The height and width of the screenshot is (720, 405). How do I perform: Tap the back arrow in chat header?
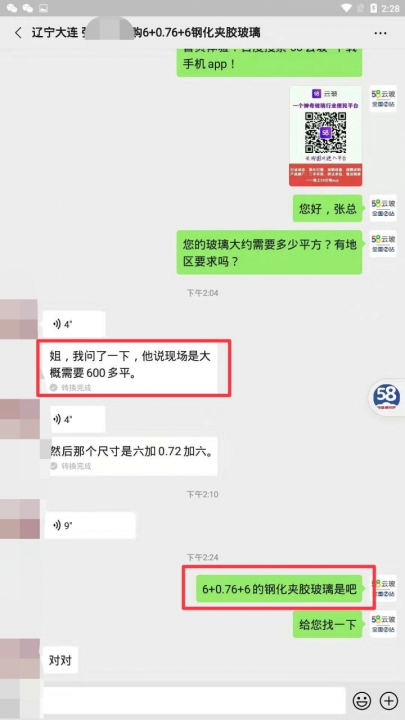(18, 33)
